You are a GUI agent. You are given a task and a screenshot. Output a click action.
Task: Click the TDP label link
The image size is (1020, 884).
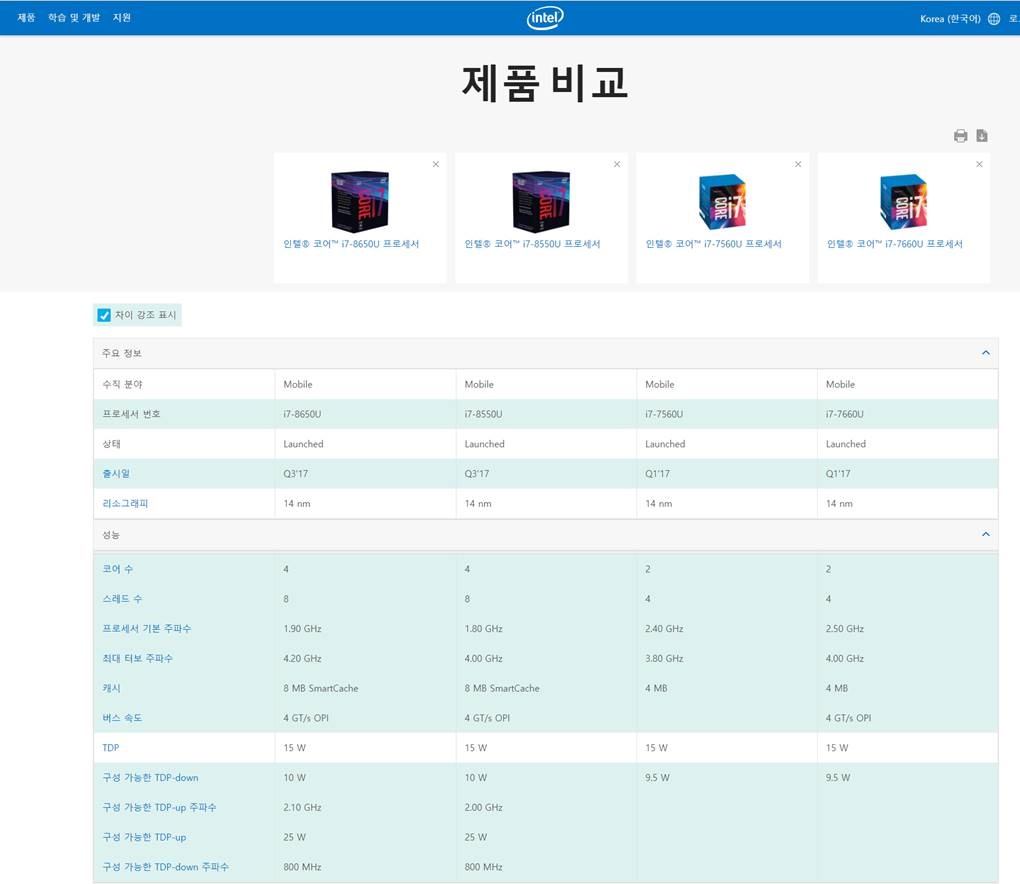(x=111, y=748)
